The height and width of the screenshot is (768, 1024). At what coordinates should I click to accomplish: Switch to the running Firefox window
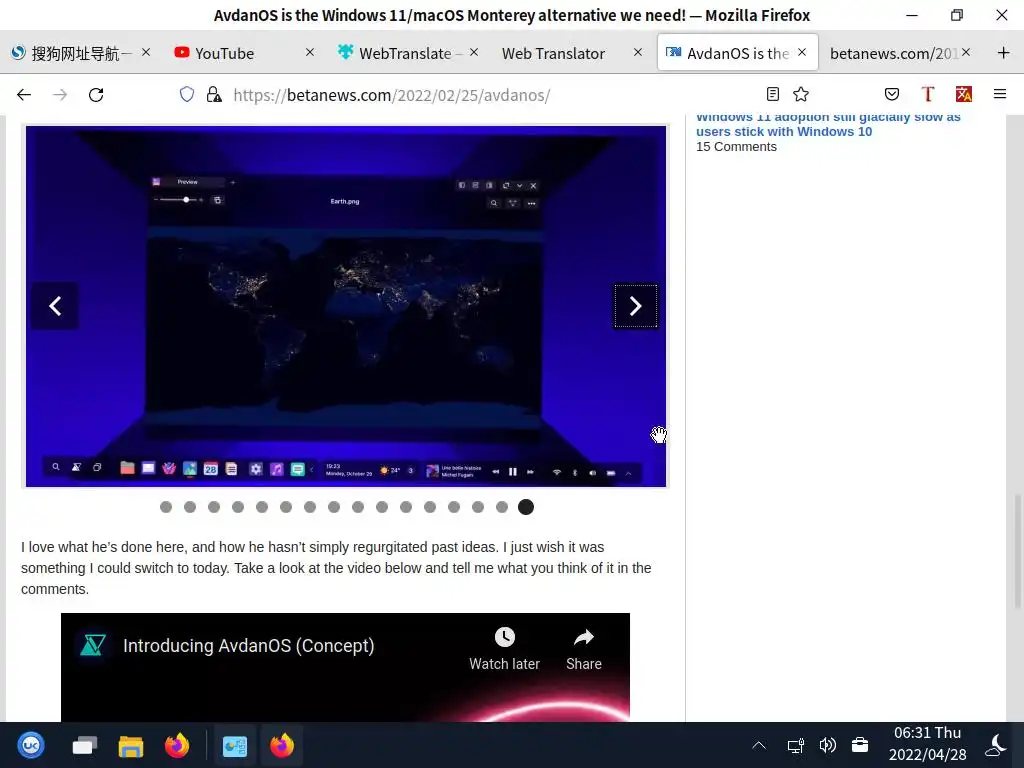pos(281,745)
